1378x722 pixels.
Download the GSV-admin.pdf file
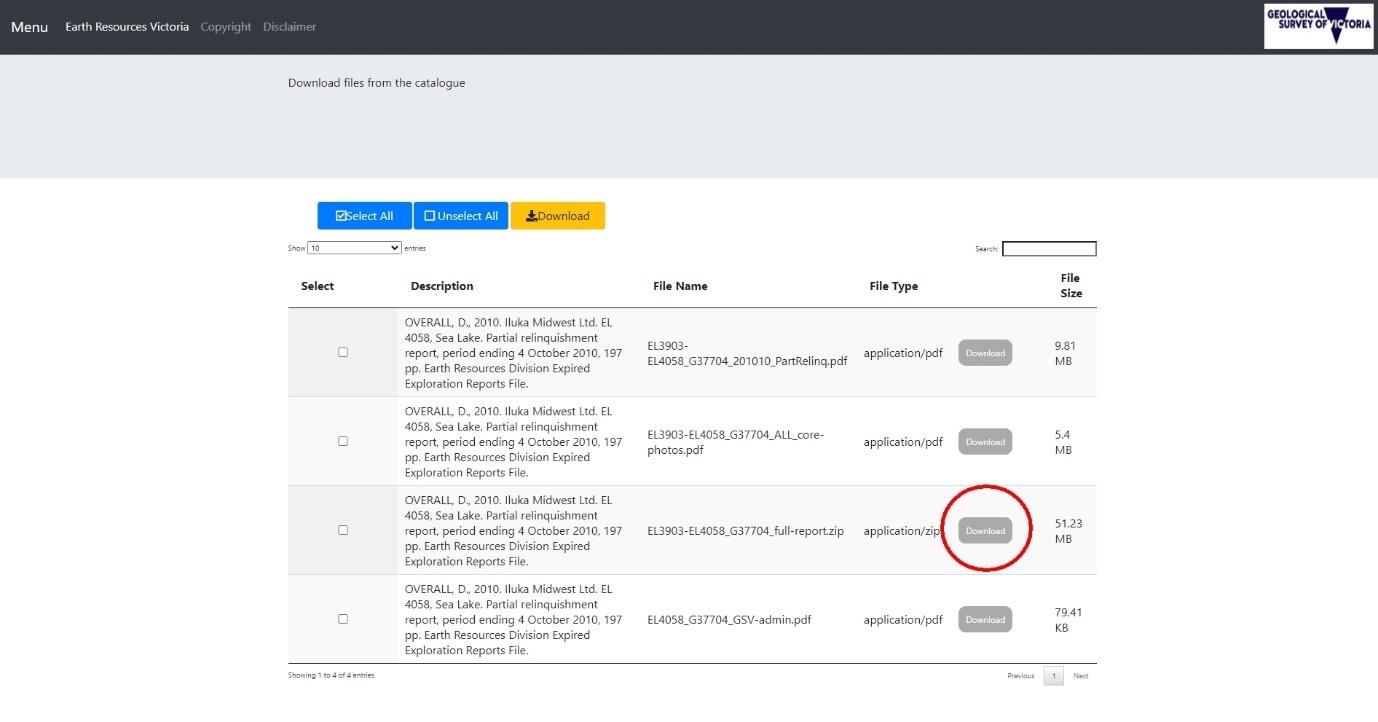[985, 620]
